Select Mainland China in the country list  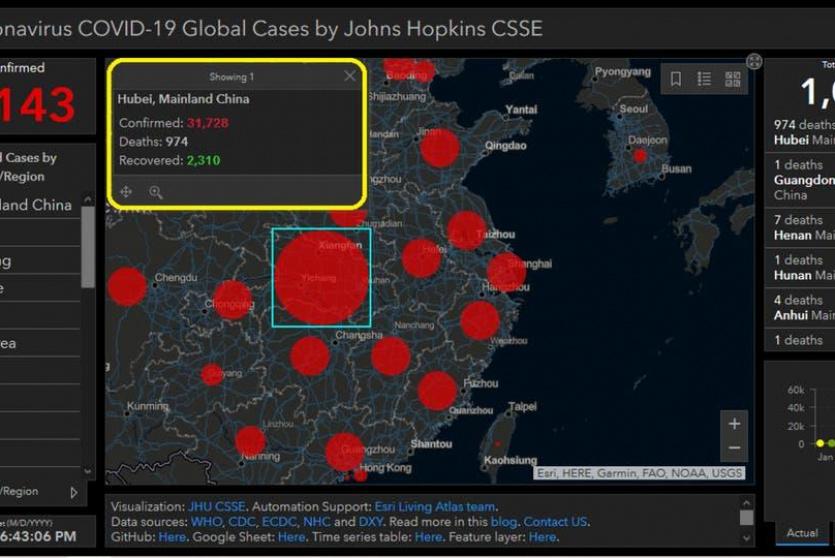click(x=37, y=205)
